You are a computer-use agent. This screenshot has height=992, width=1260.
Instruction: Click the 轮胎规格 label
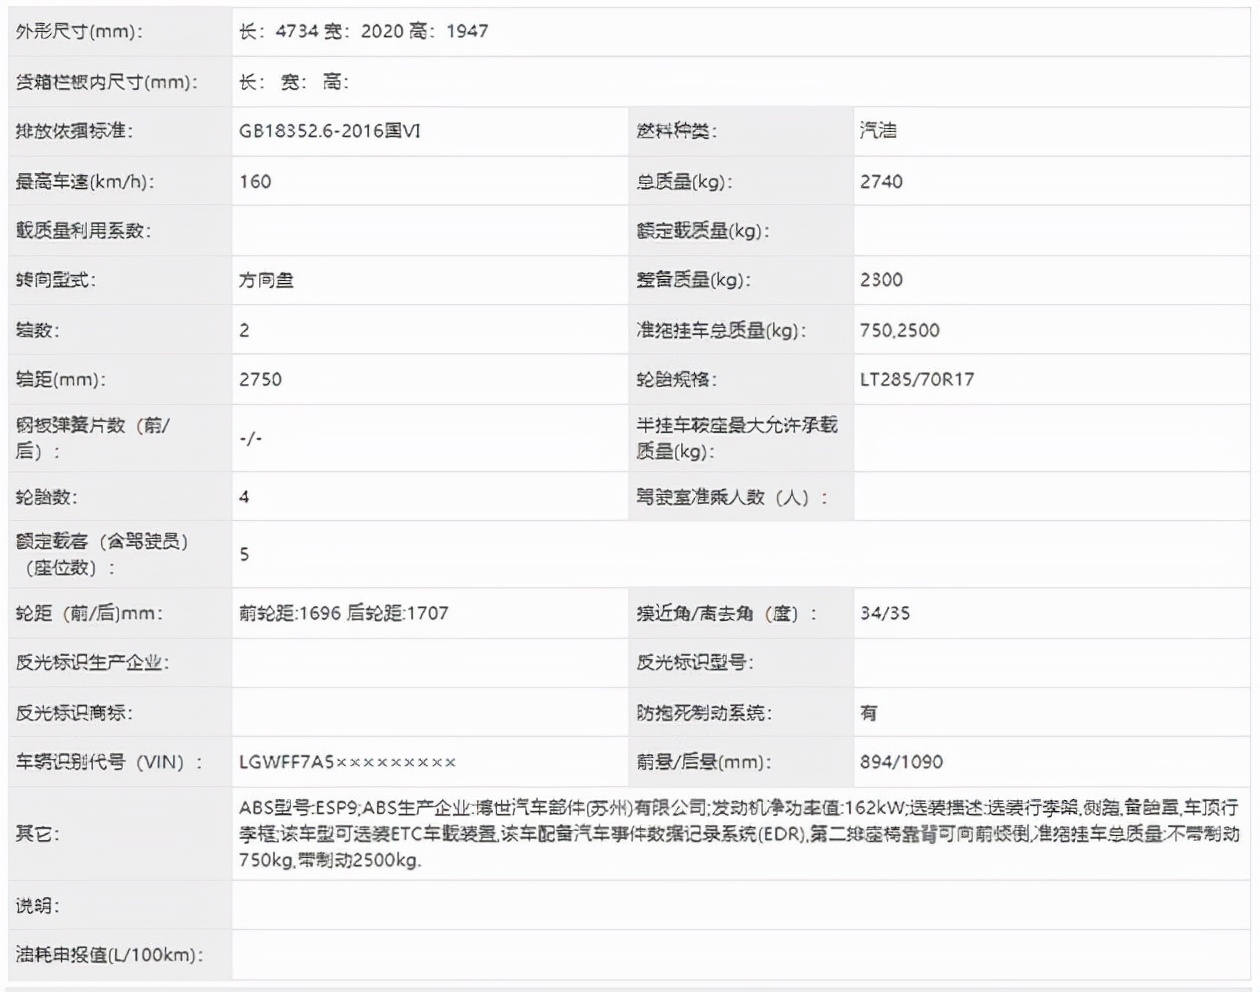click(677, 379)
